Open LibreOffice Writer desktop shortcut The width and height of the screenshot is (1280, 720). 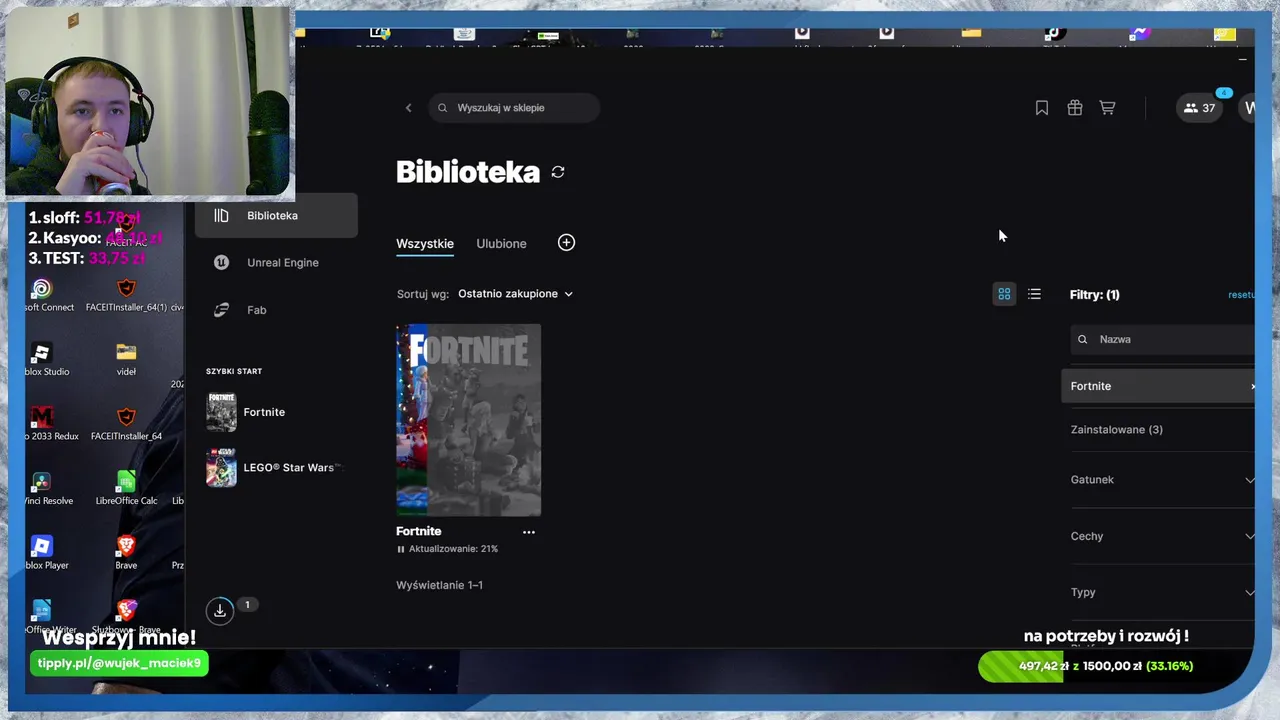(x=42, y=617)
